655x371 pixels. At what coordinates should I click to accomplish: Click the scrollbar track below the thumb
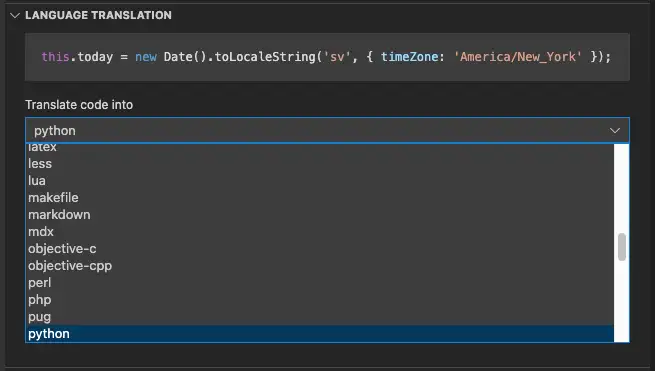(622, 301)
